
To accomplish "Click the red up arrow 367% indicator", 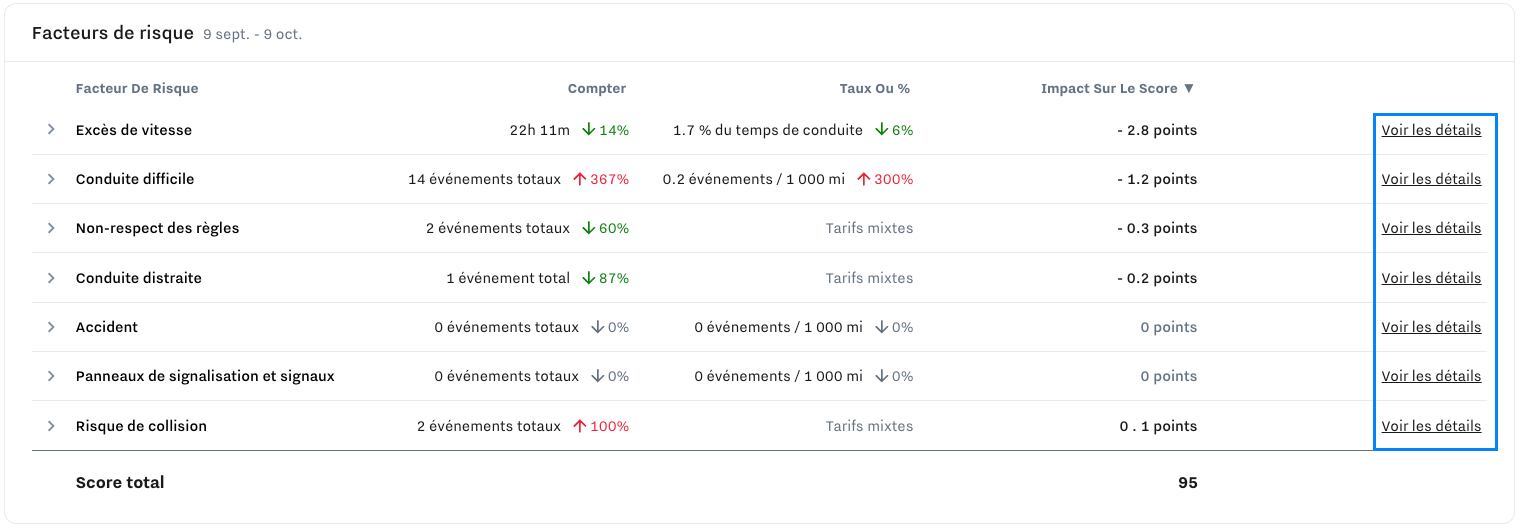I will 601,179.
